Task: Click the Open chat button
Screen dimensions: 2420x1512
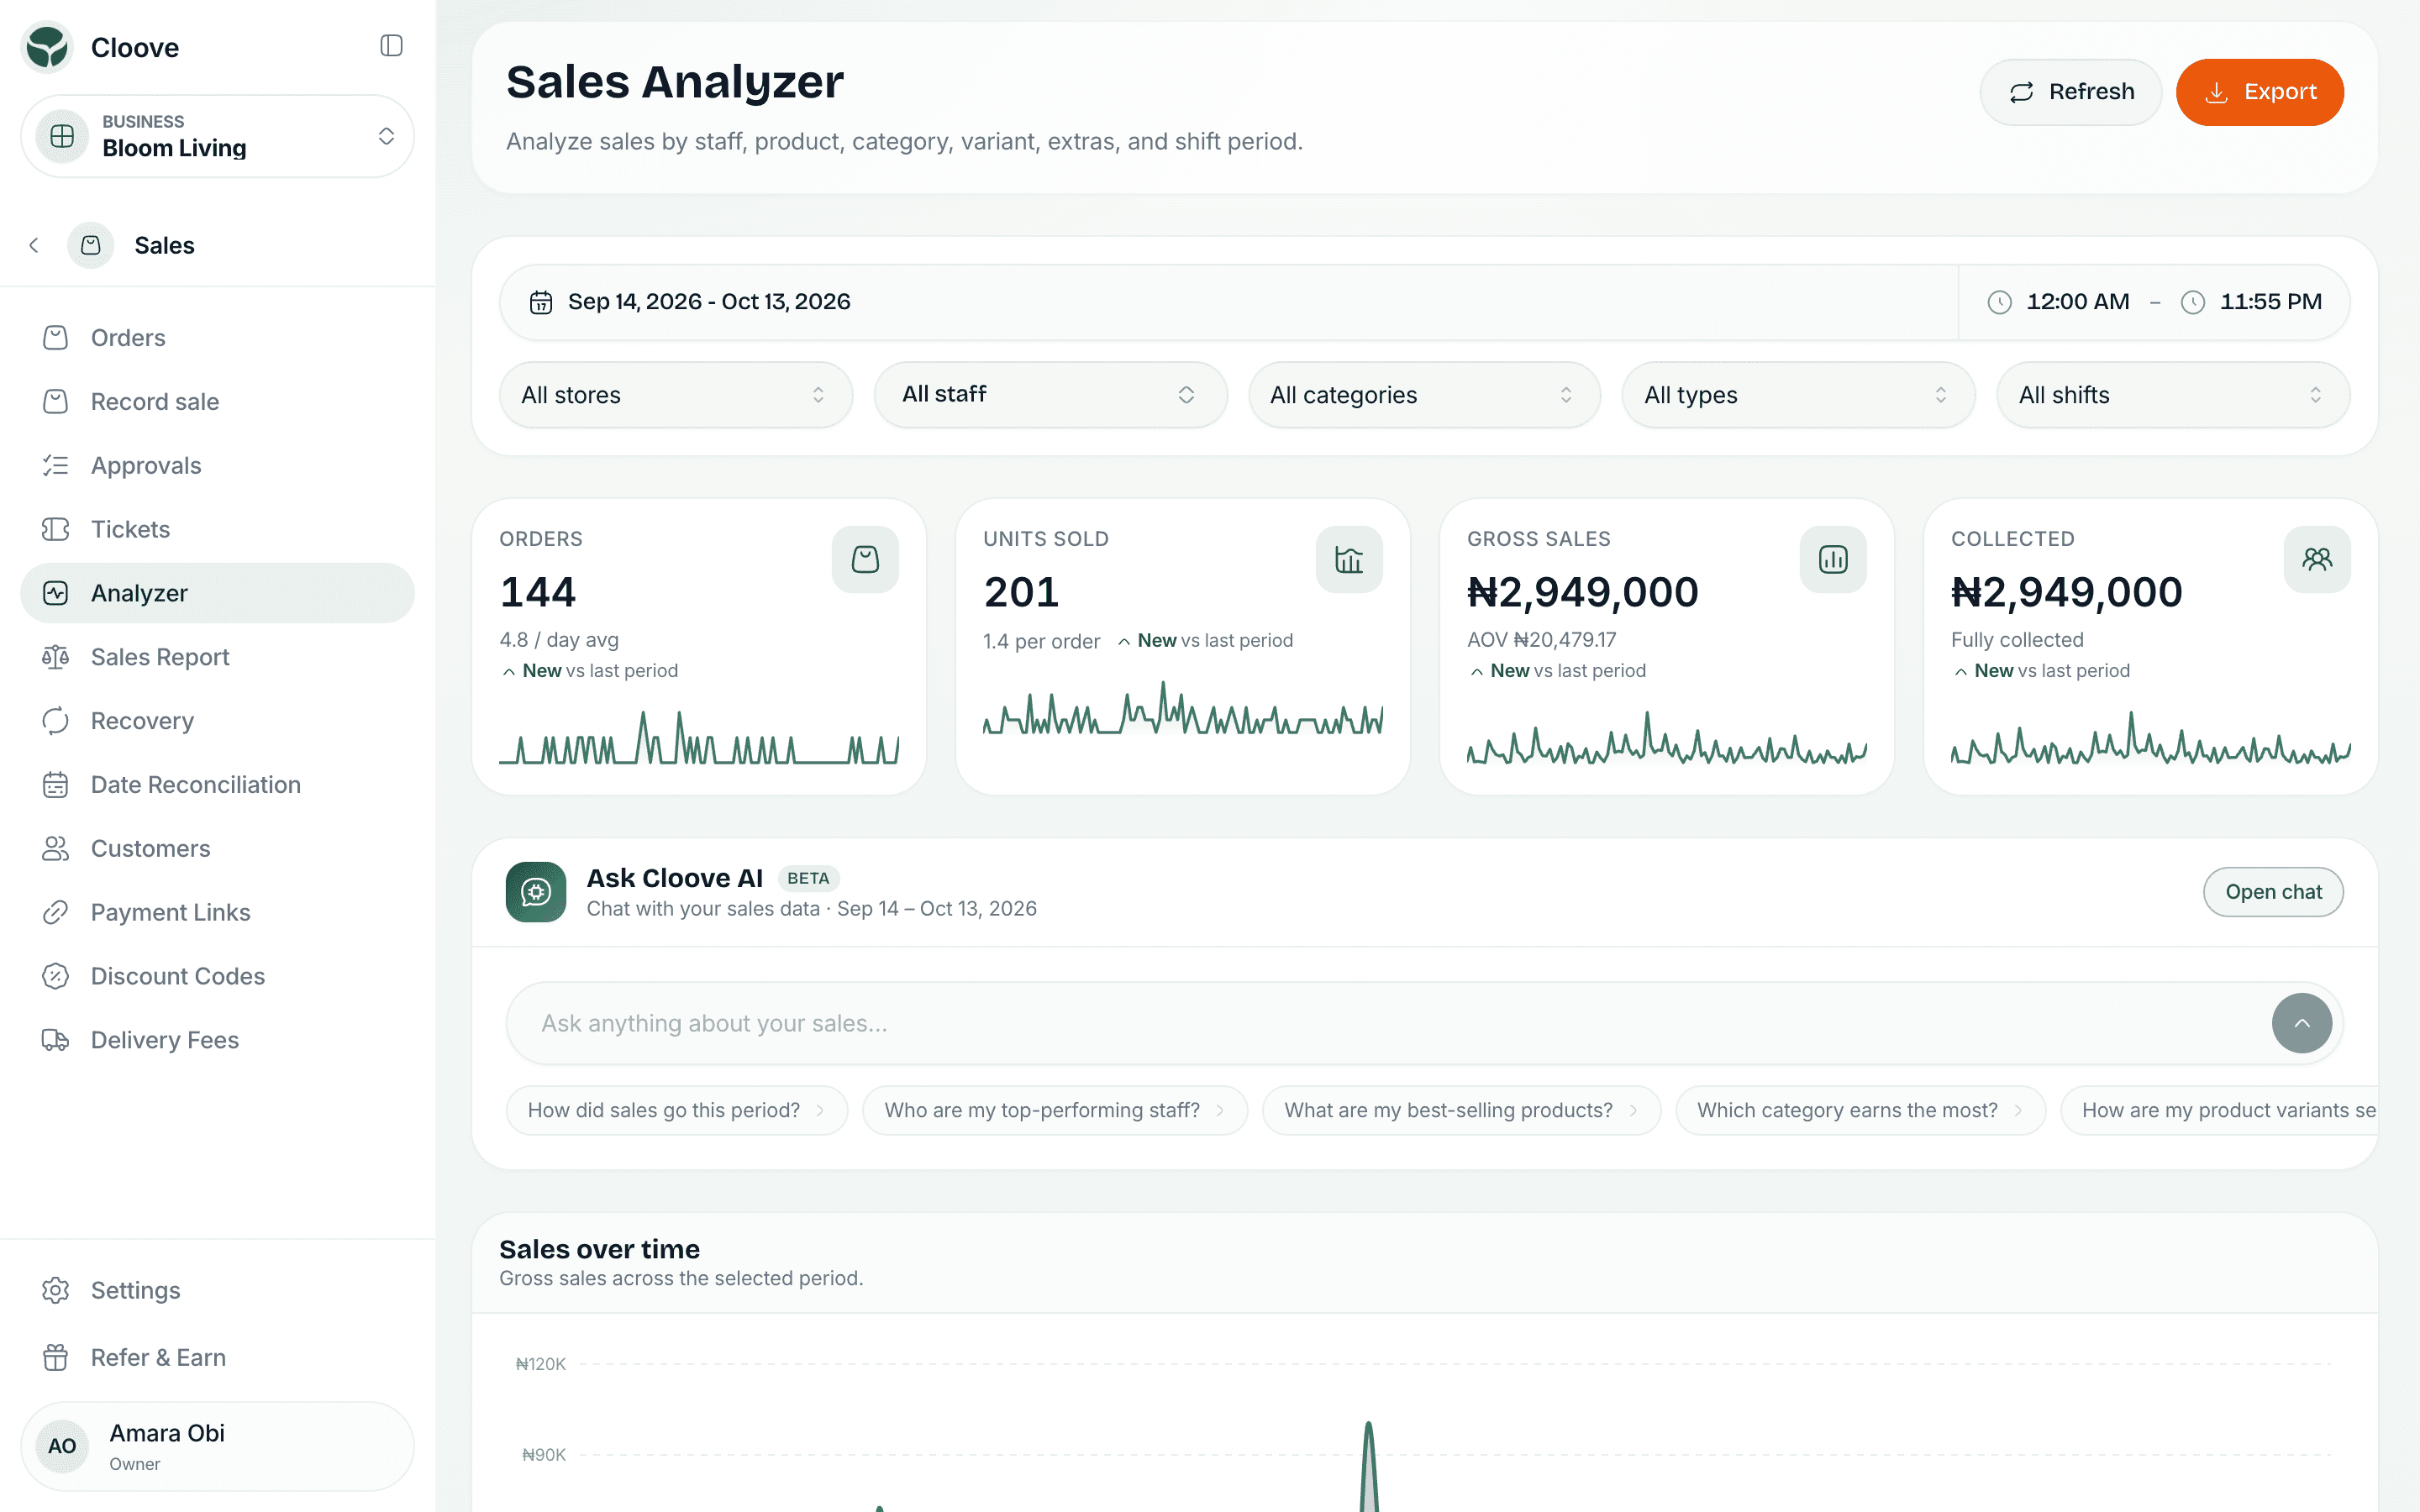Action: pyautogui.click(x=2273, y=892)
